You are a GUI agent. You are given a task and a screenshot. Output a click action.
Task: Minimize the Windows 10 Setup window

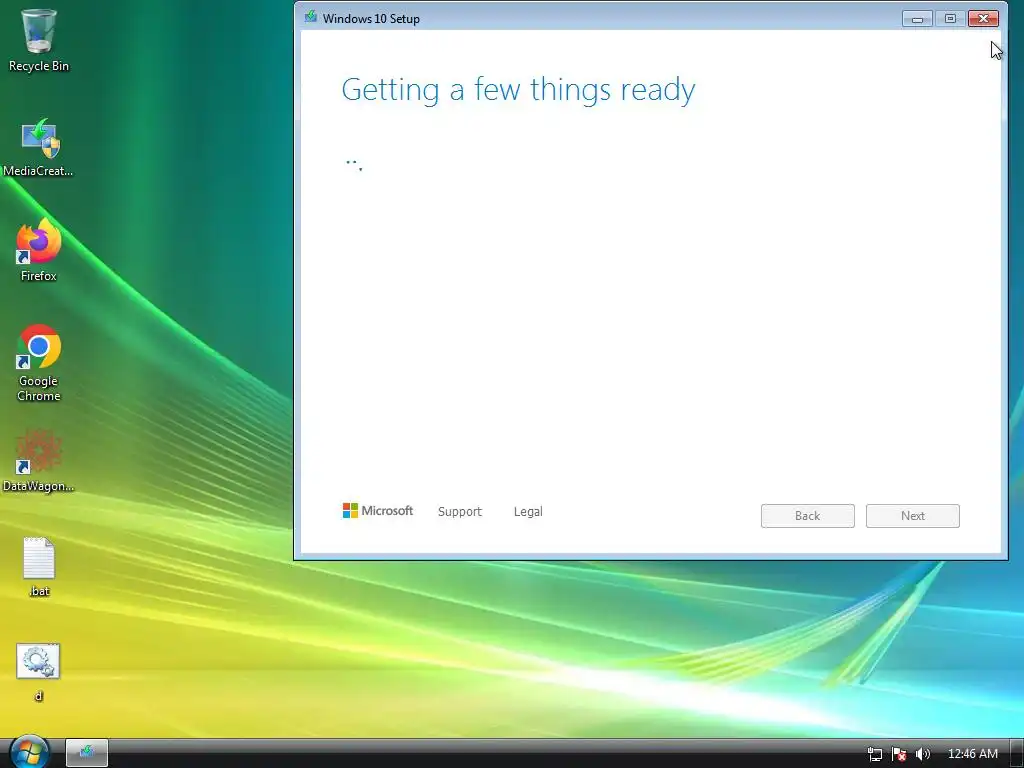pos(918,19)
